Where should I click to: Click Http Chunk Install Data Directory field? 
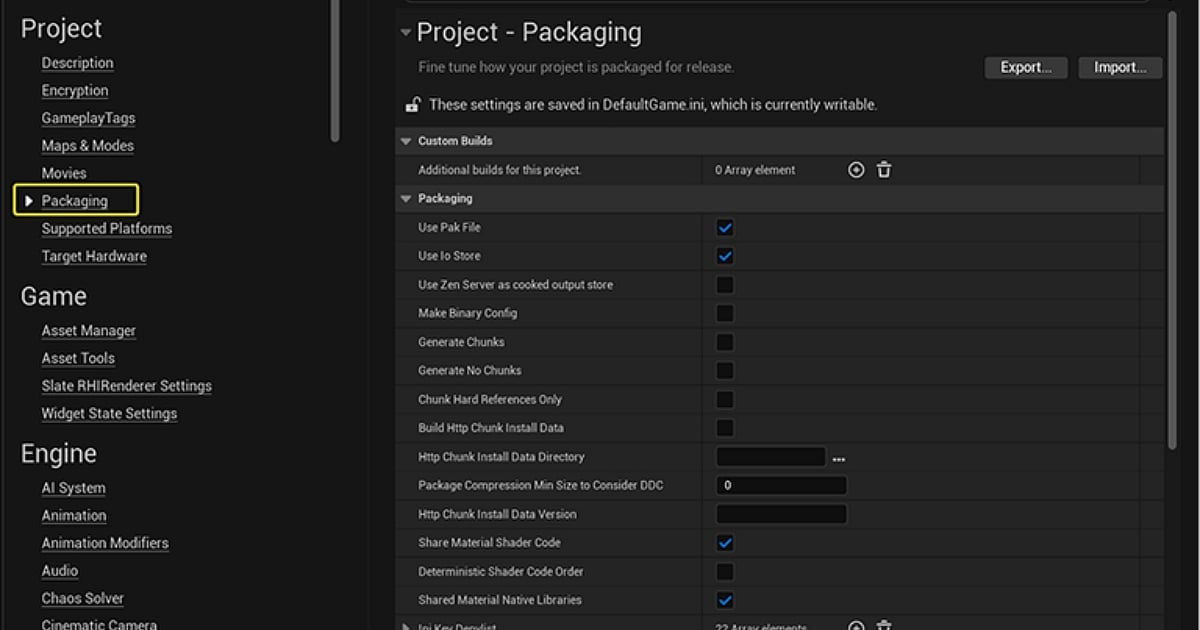tap(771, 457)
